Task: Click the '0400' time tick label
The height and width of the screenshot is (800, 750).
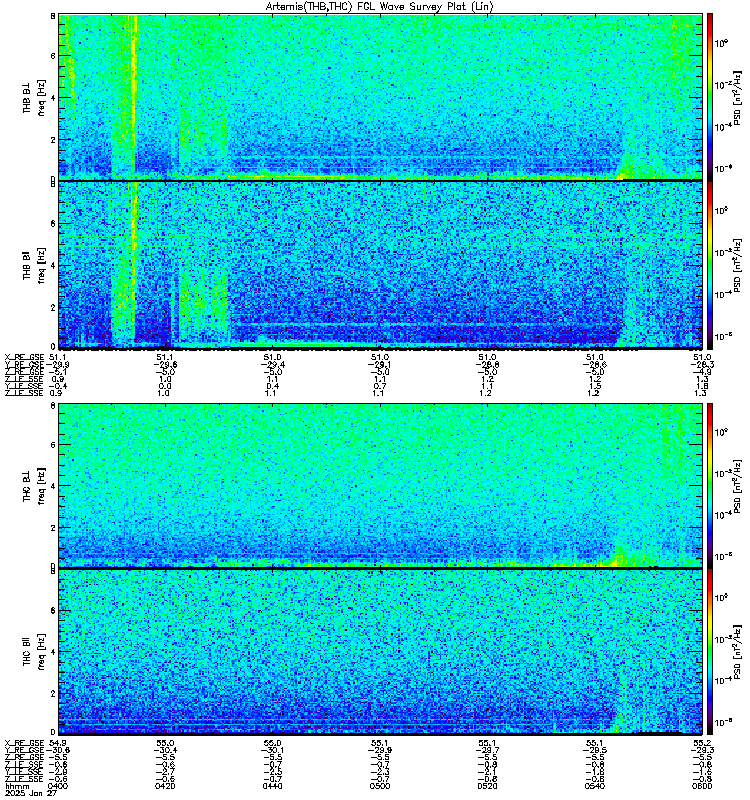Action: 57,786
